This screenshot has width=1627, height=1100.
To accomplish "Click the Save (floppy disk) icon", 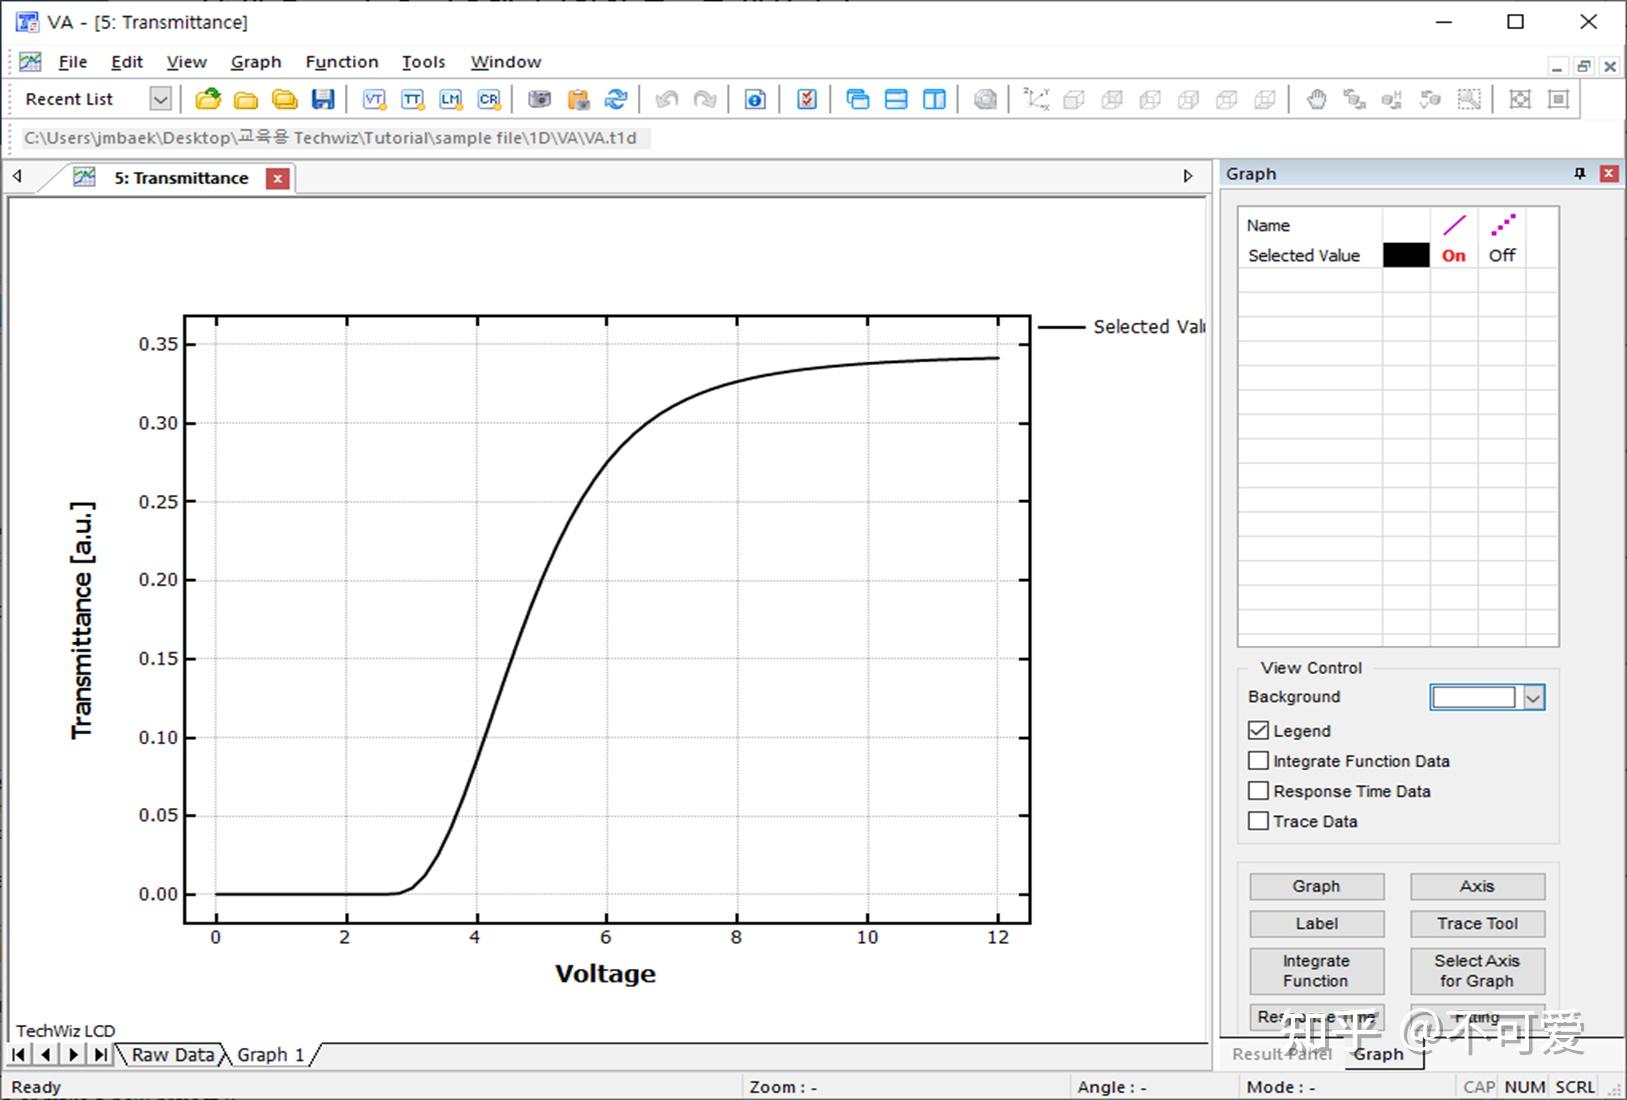I will (323, 99).
